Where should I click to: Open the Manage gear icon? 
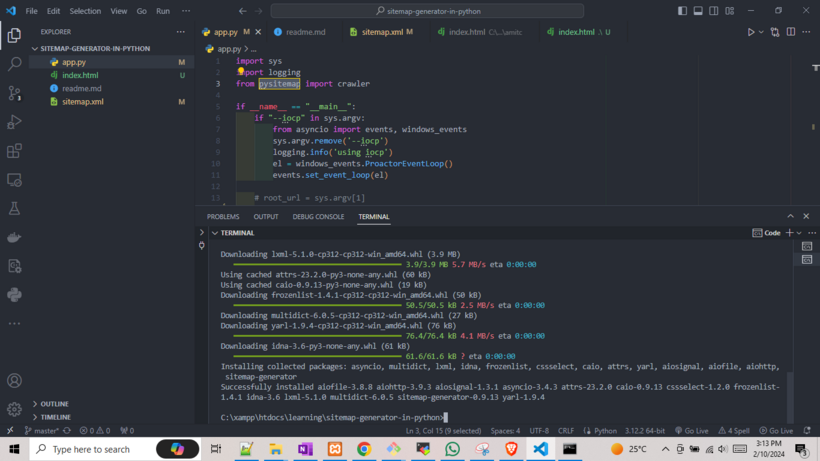[14, 409]
